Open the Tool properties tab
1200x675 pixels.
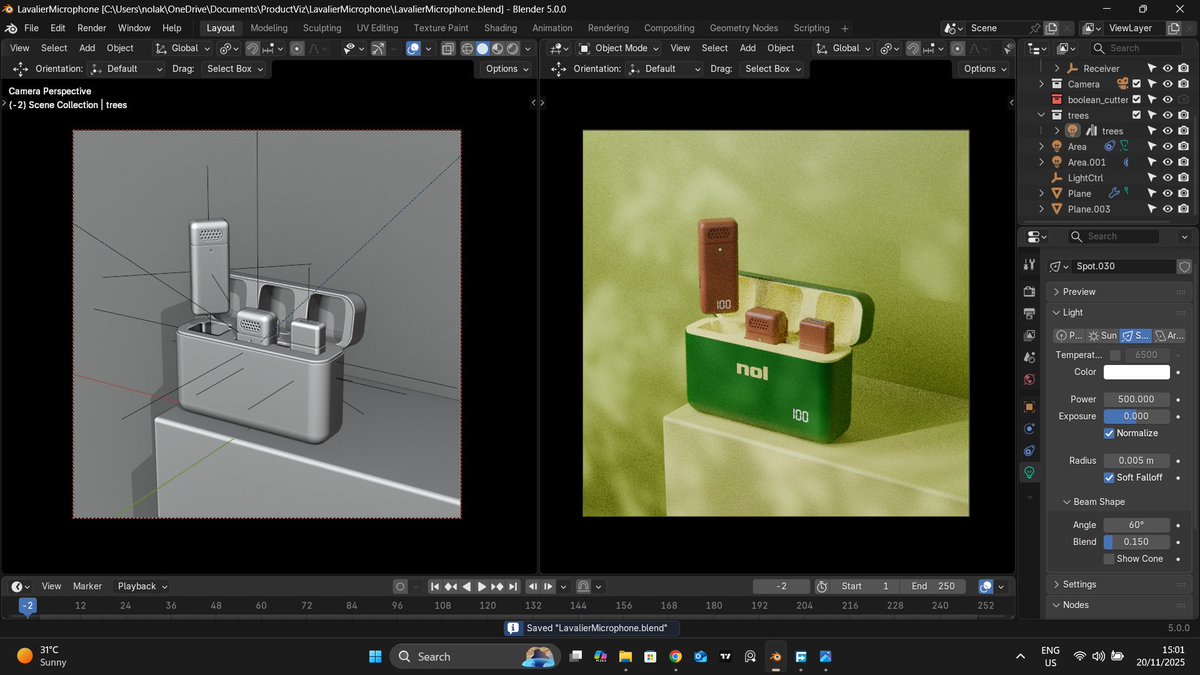tap(1029, 265)
